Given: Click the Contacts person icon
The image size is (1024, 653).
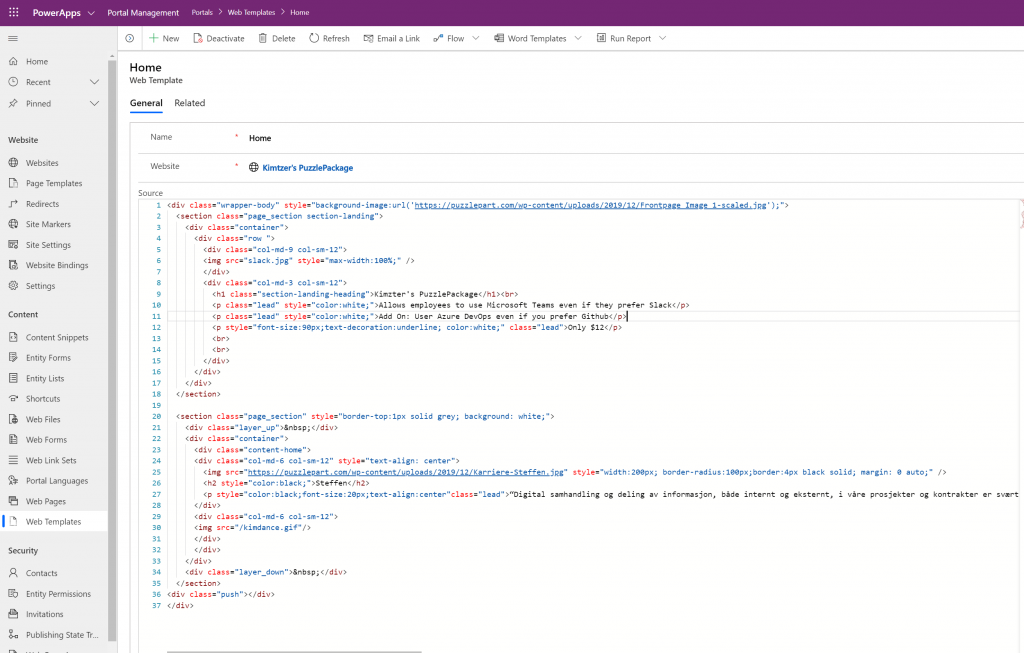Looking at the screenshot, I should [13, 573].
